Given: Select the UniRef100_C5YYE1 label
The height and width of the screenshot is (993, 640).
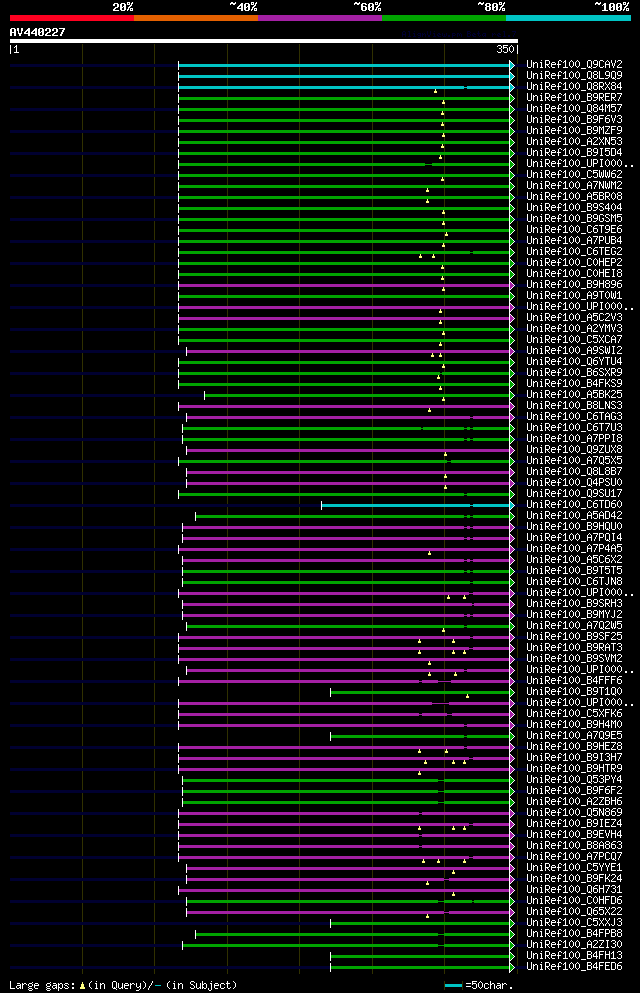Looking at the screenshot, I should click(574, 868).
